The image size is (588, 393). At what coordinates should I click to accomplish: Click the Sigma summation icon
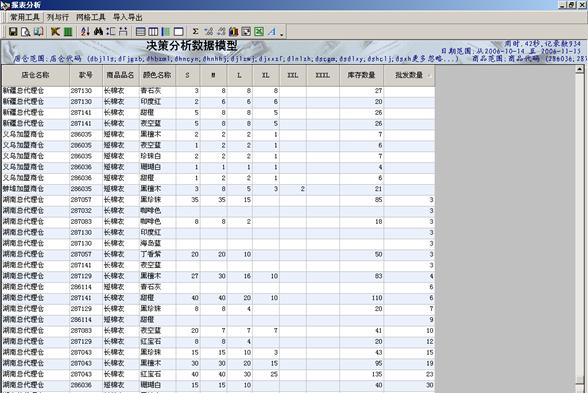(x=195, y=32)
